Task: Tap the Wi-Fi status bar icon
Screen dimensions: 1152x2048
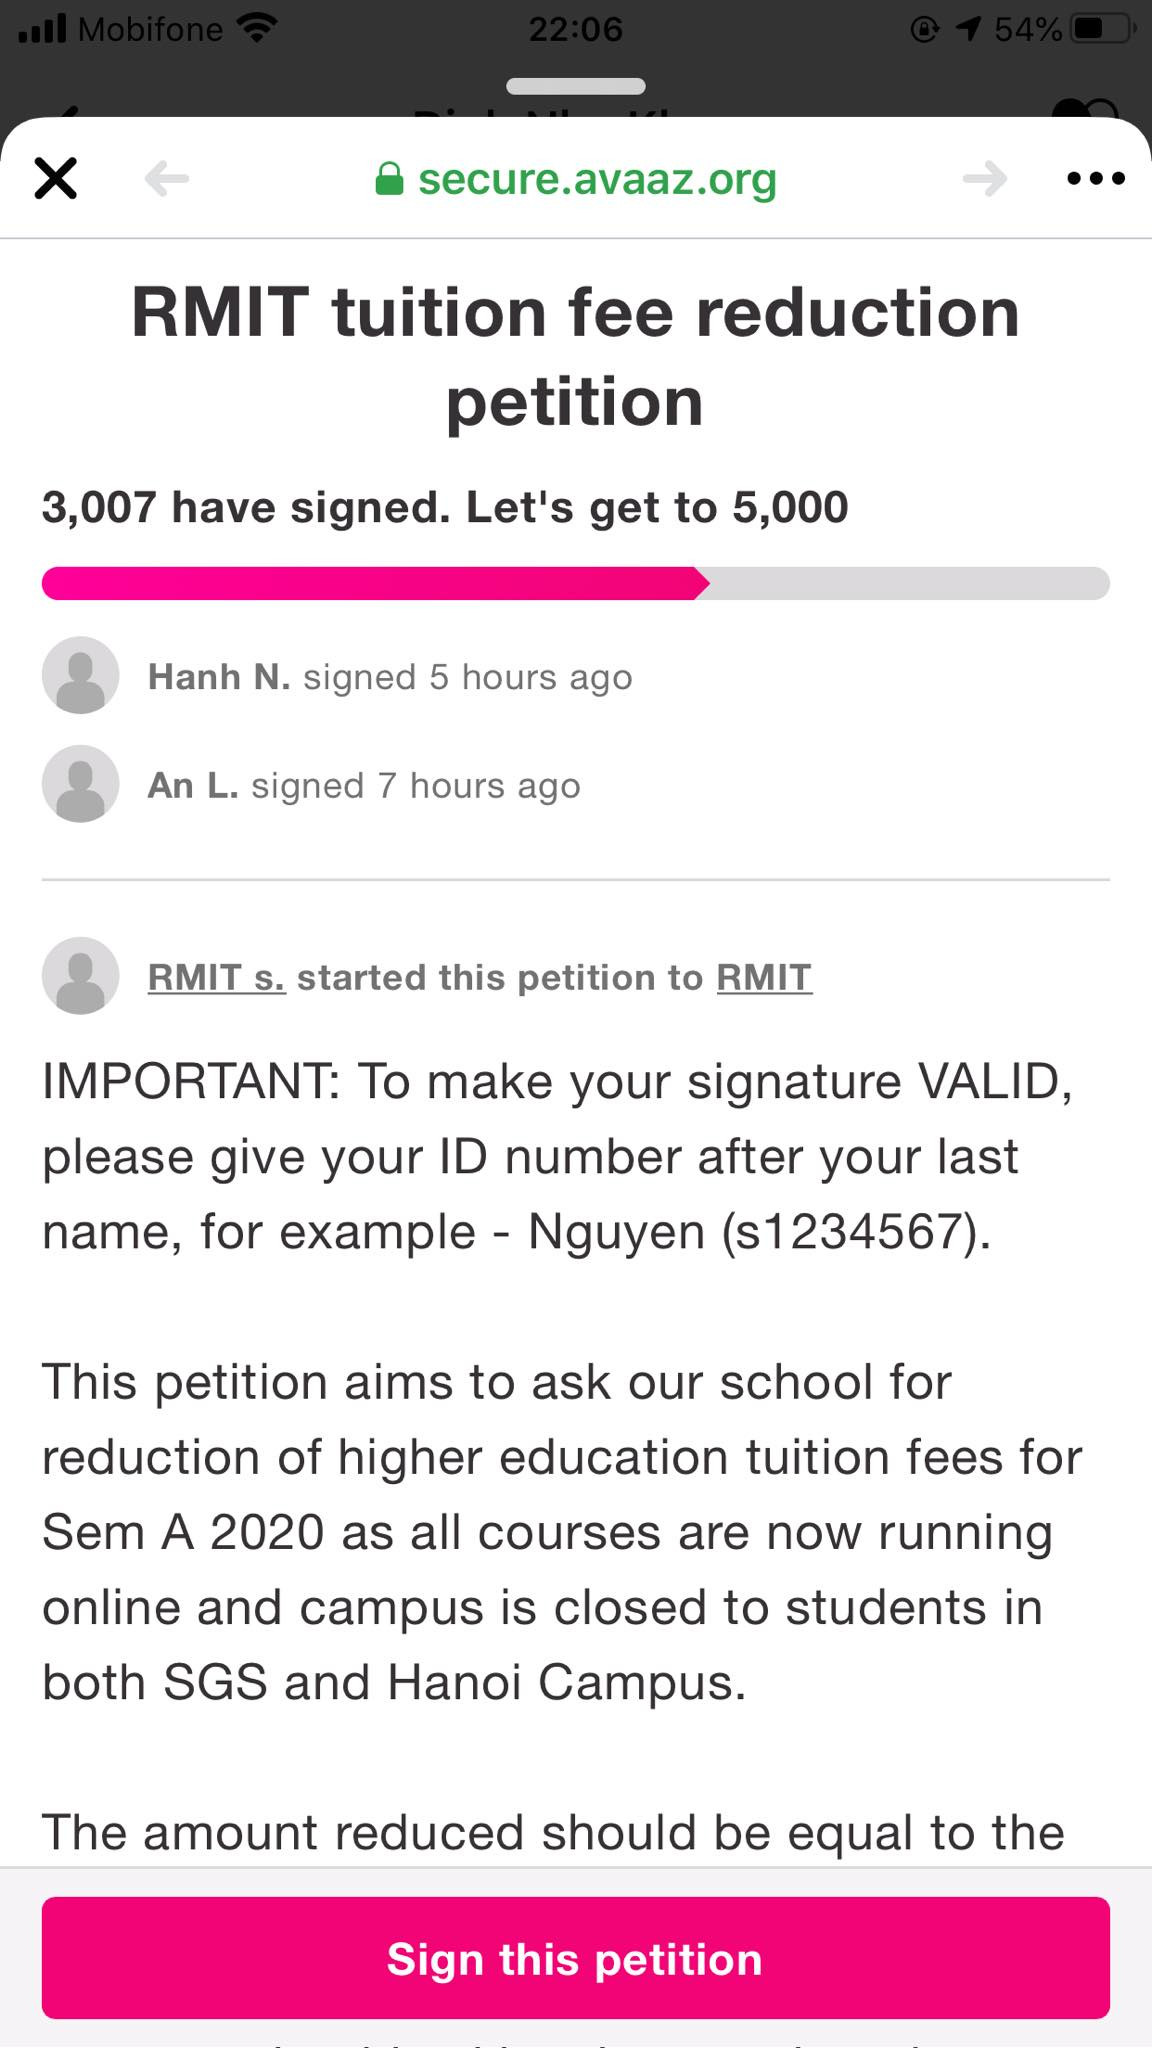Action: point(258,29)
